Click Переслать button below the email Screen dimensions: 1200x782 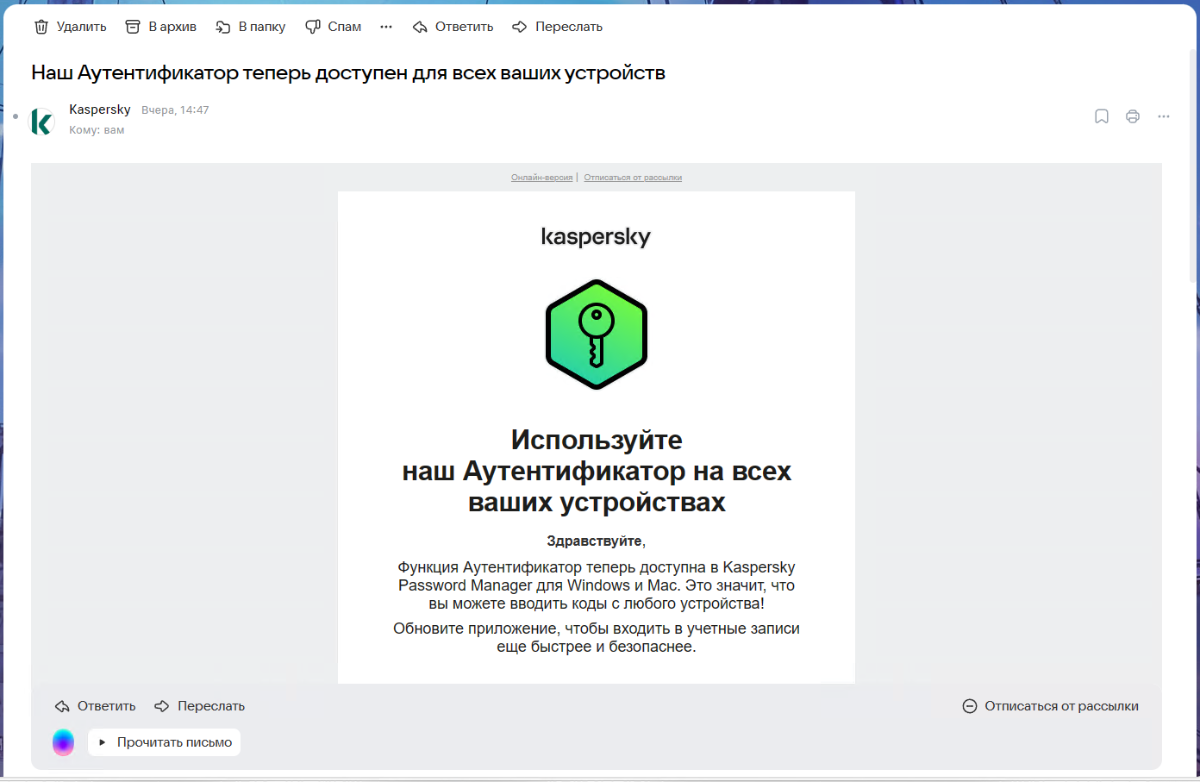coord(199,706)
